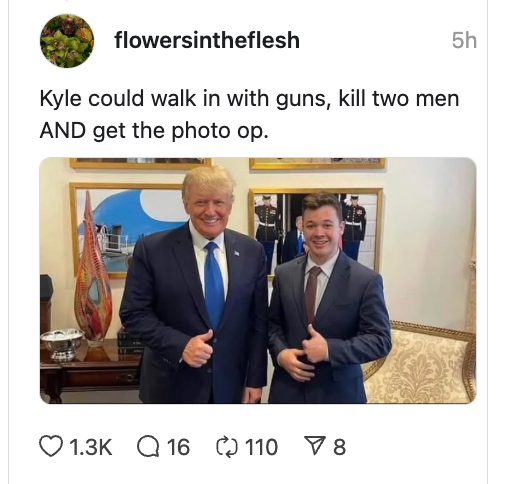The height and width of the screenshot is (484, 508).
Task: Click the blue tie in the photo
Action: (x=214, y=285)
